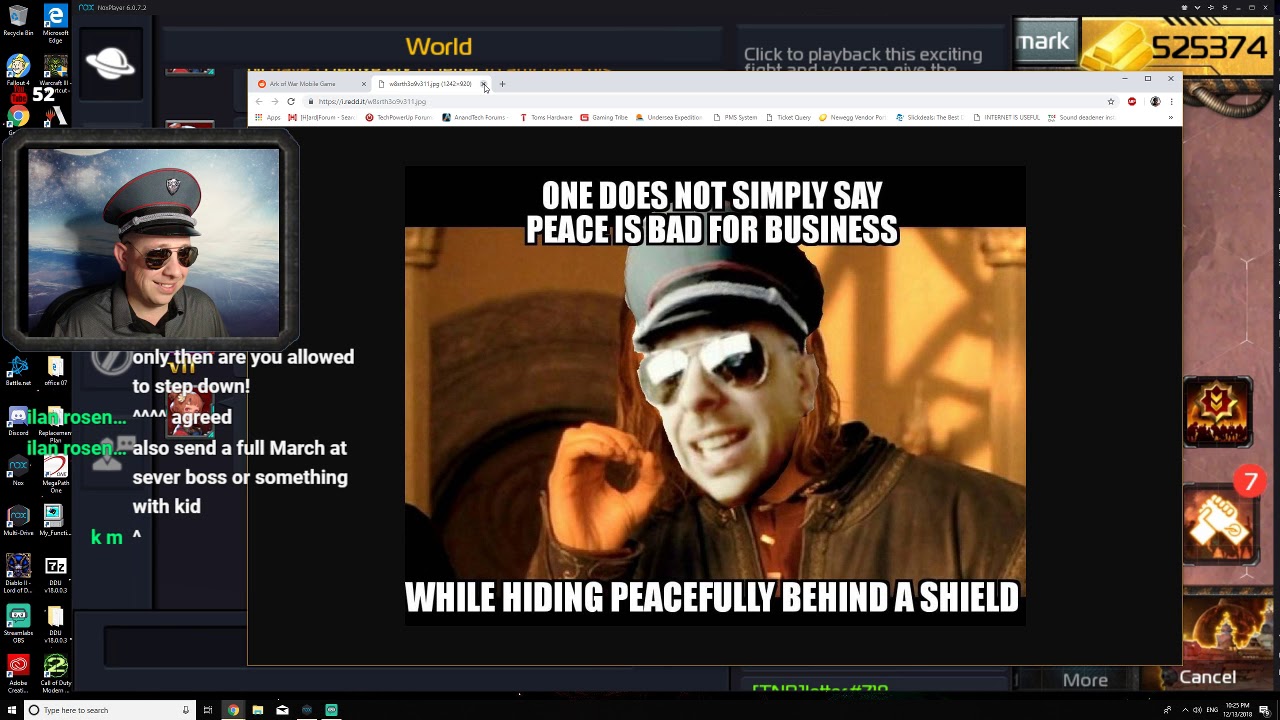Open the Undersea Expedition bookmark
Viewport: 1280px width, 720px height.
[670, 117]
